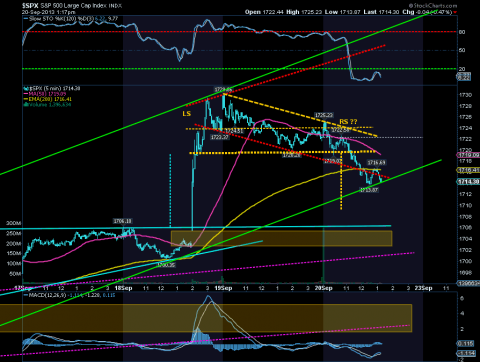
Task: Click the RS ?? annotation text
Action: coord(348,121)
